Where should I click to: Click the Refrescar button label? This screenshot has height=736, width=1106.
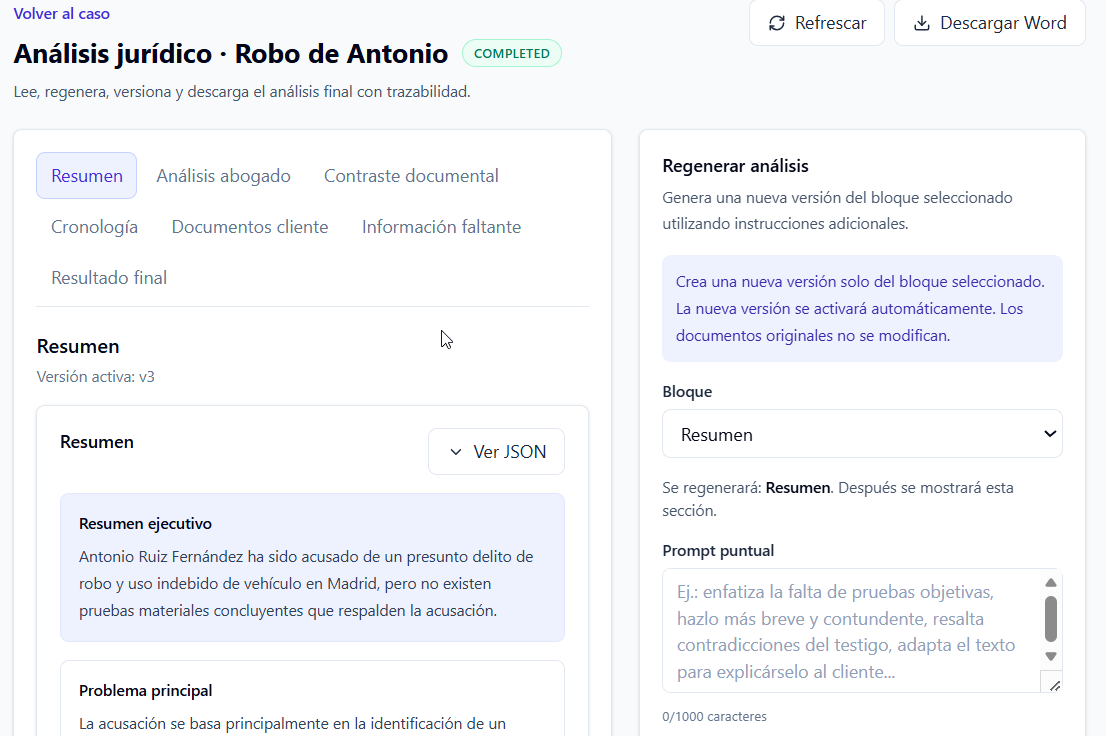830,23
